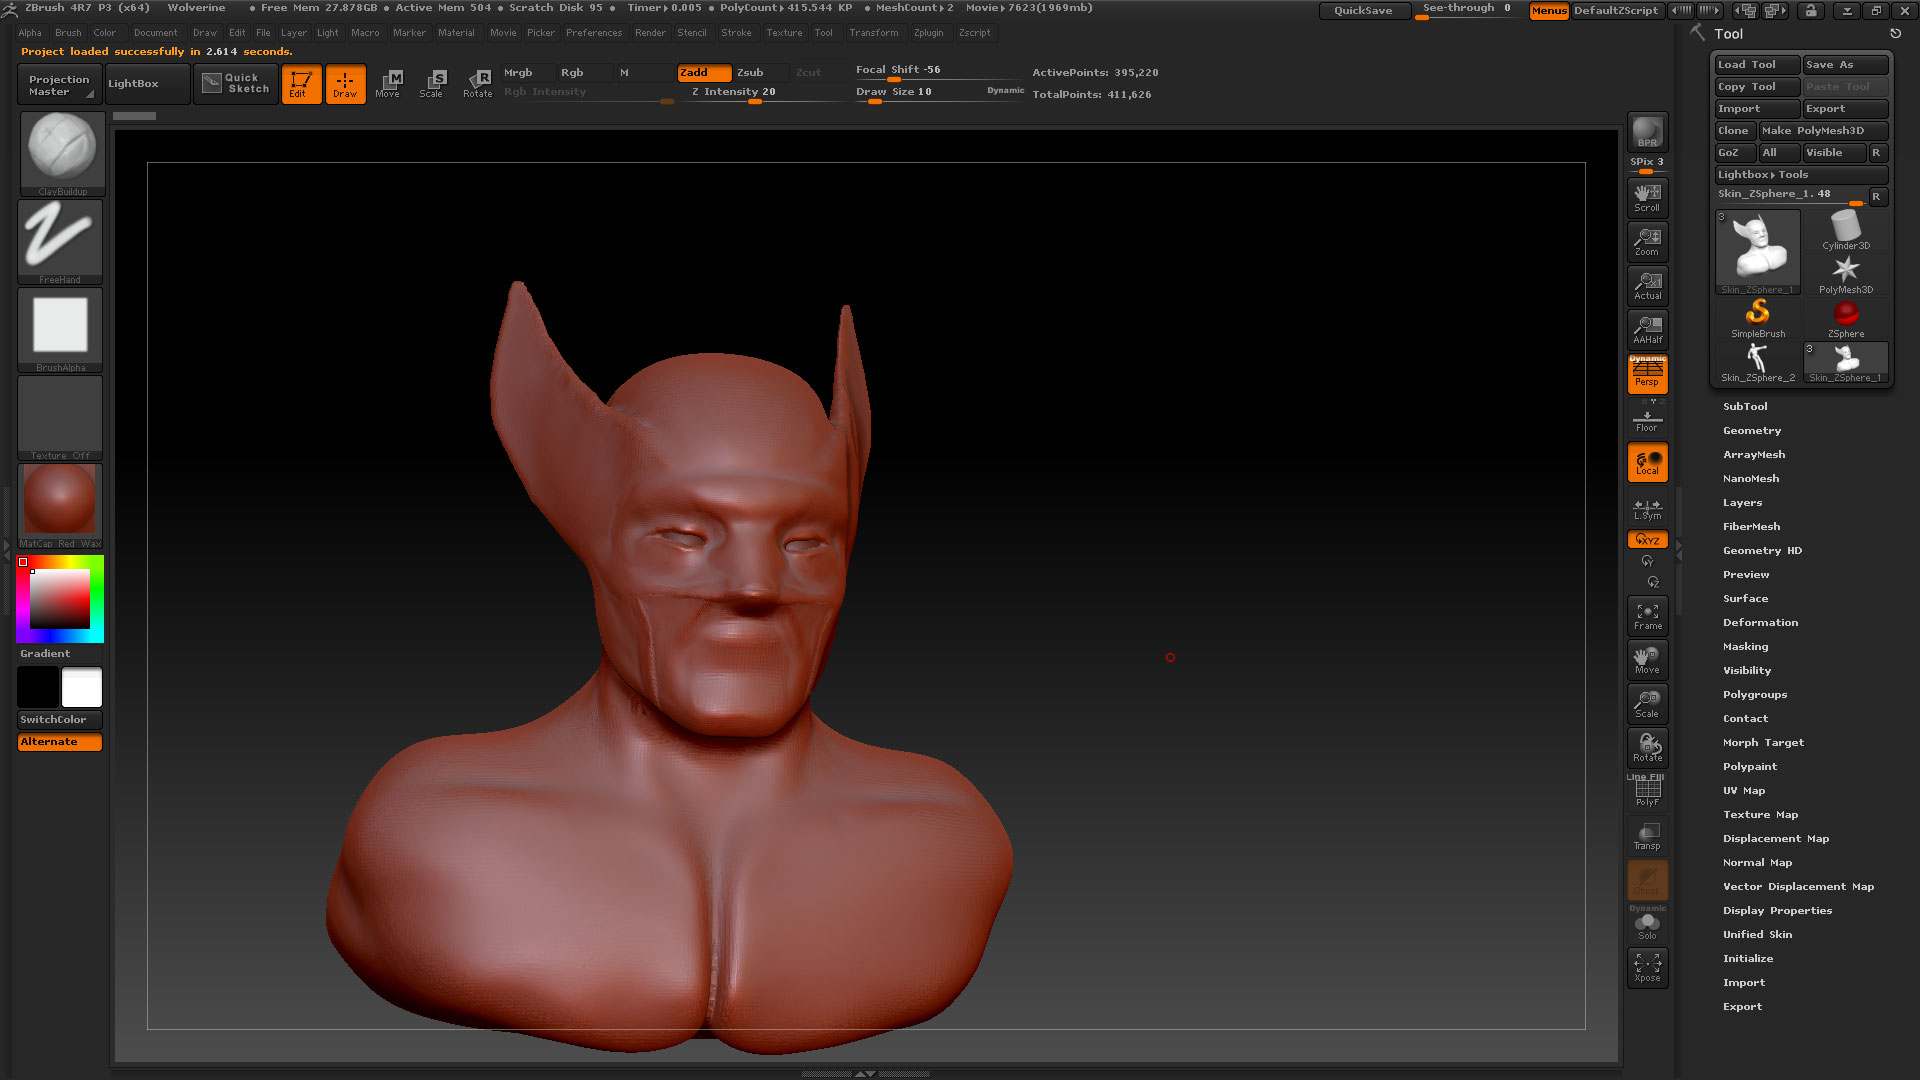The width and height of the screenshot is (1920, 1080).
Task: Click the Rotate view icon in right shelf
Action: pyautogui.click(x=1647, y=747)
